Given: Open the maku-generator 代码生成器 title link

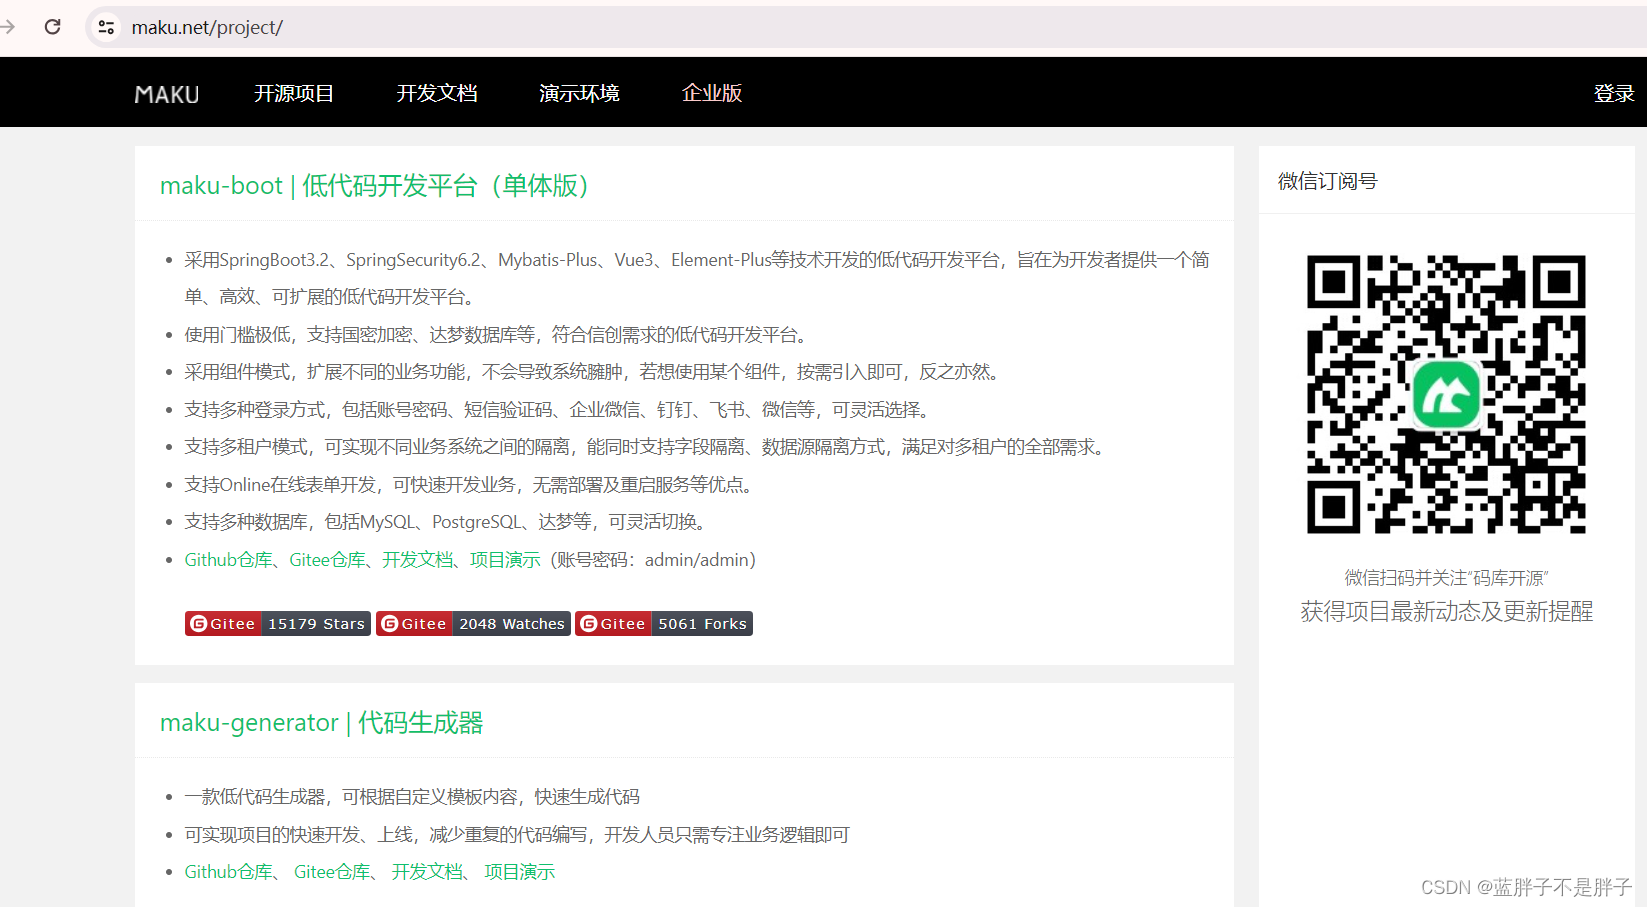Looking at the screenshot, I should coord(322,722).
